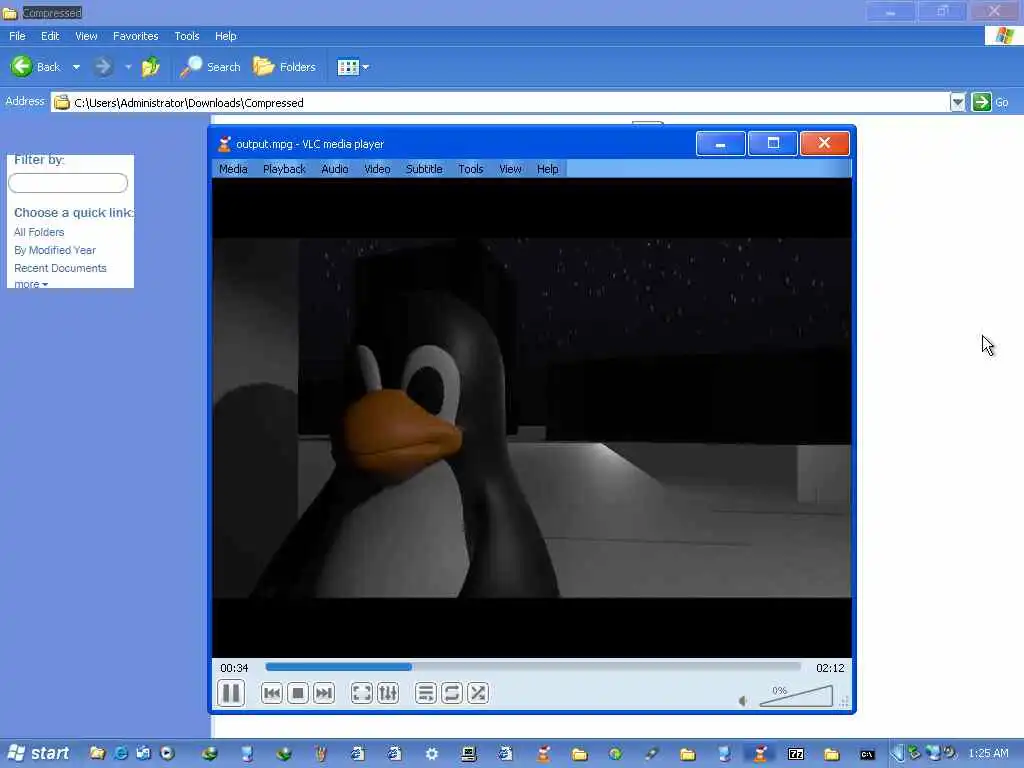Show VLC extended settings equalizer icon
This screenshot has height=768, width=1024.
click(388, 693)
